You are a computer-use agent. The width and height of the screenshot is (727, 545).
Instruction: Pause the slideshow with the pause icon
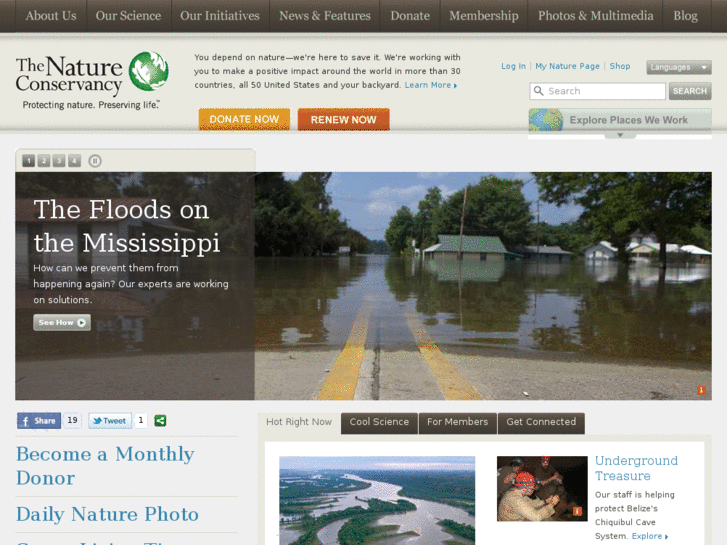(95, 161)
